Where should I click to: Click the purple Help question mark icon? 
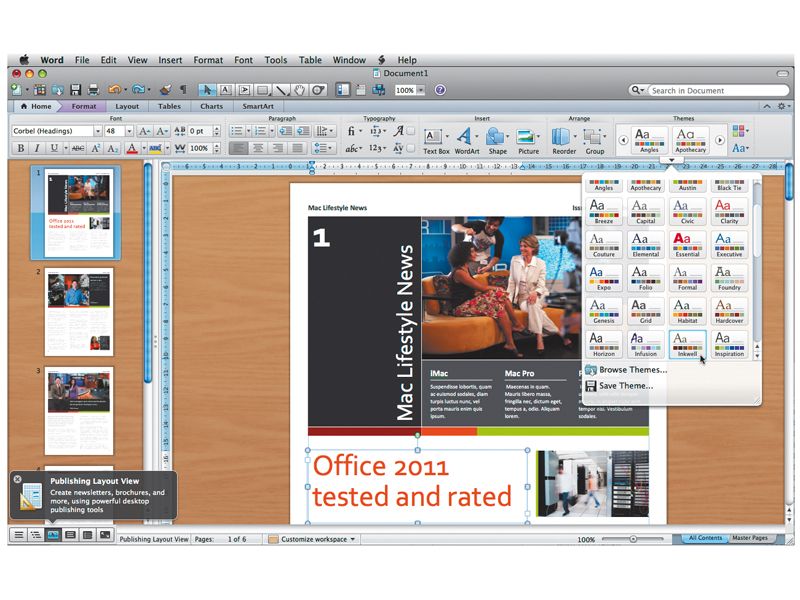point(440,90)
